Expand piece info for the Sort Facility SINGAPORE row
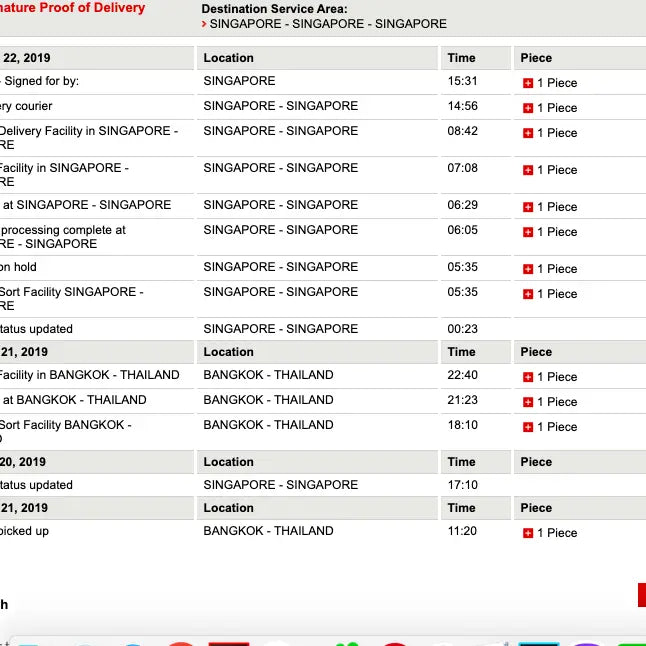Screen dimensions: 646x646 [528, 294]
